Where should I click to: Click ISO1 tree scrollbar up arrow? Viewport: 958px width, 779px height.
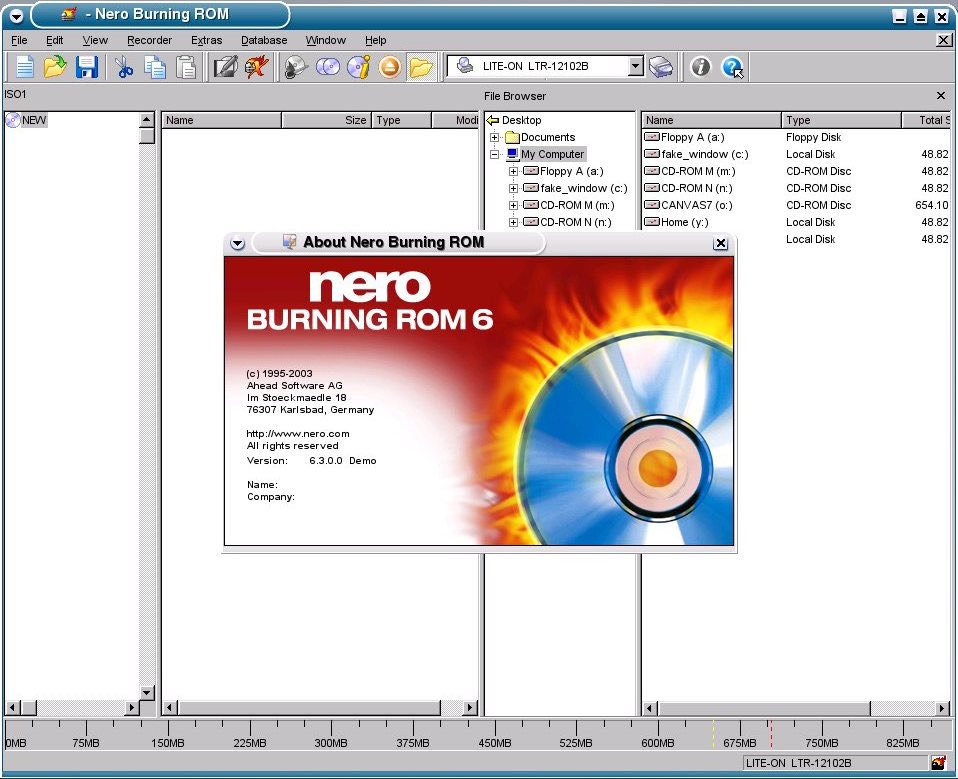coord(147,120)
